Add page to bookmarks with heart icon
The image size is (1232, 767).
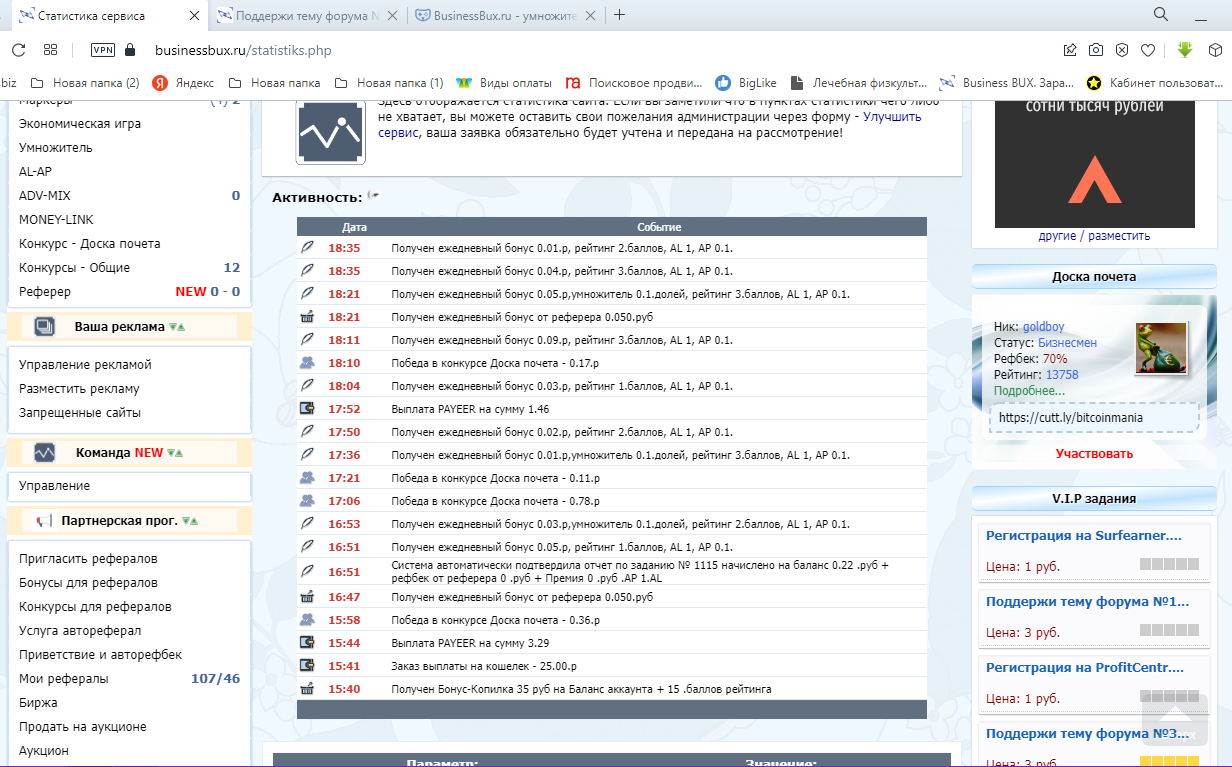click(1148, 50)
